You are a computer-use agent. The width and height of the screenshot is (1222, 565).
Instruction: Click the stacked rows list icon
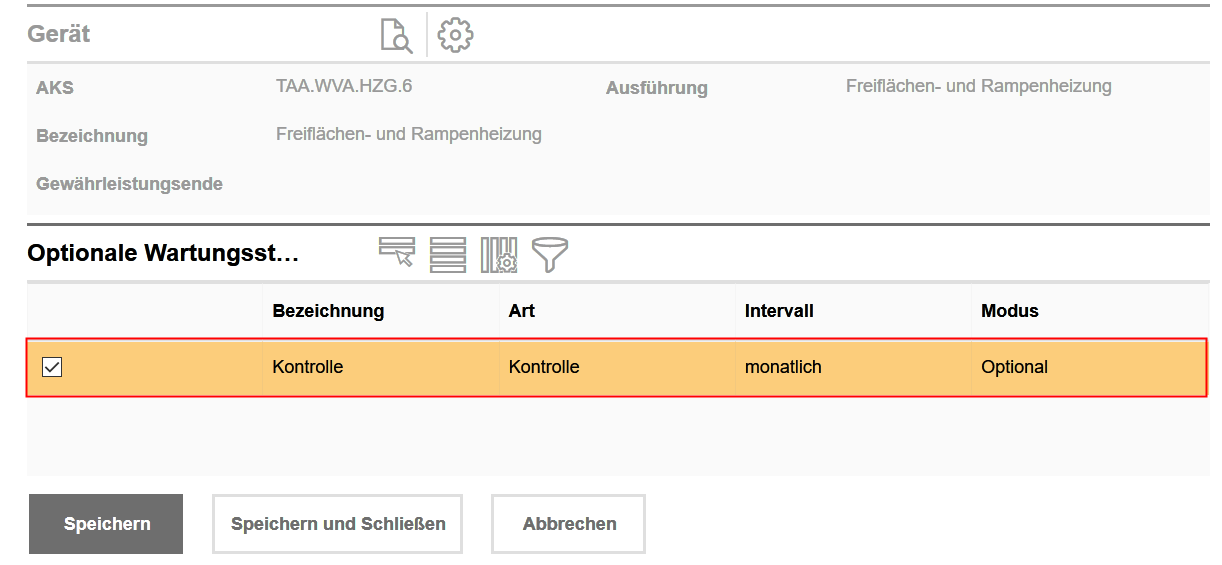pos(448,254)
